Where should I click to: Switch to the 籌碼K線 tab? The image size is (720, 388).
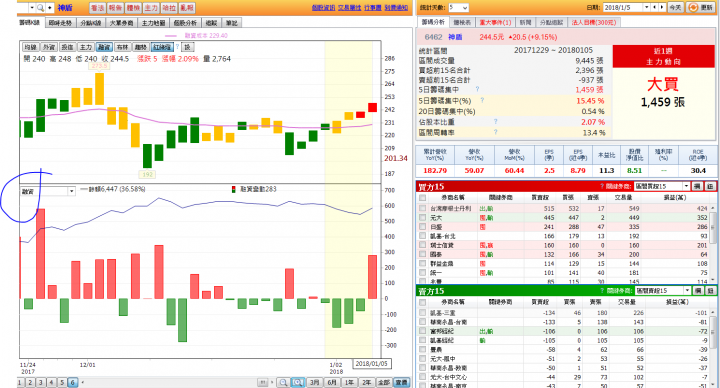(x=30, y=22)
